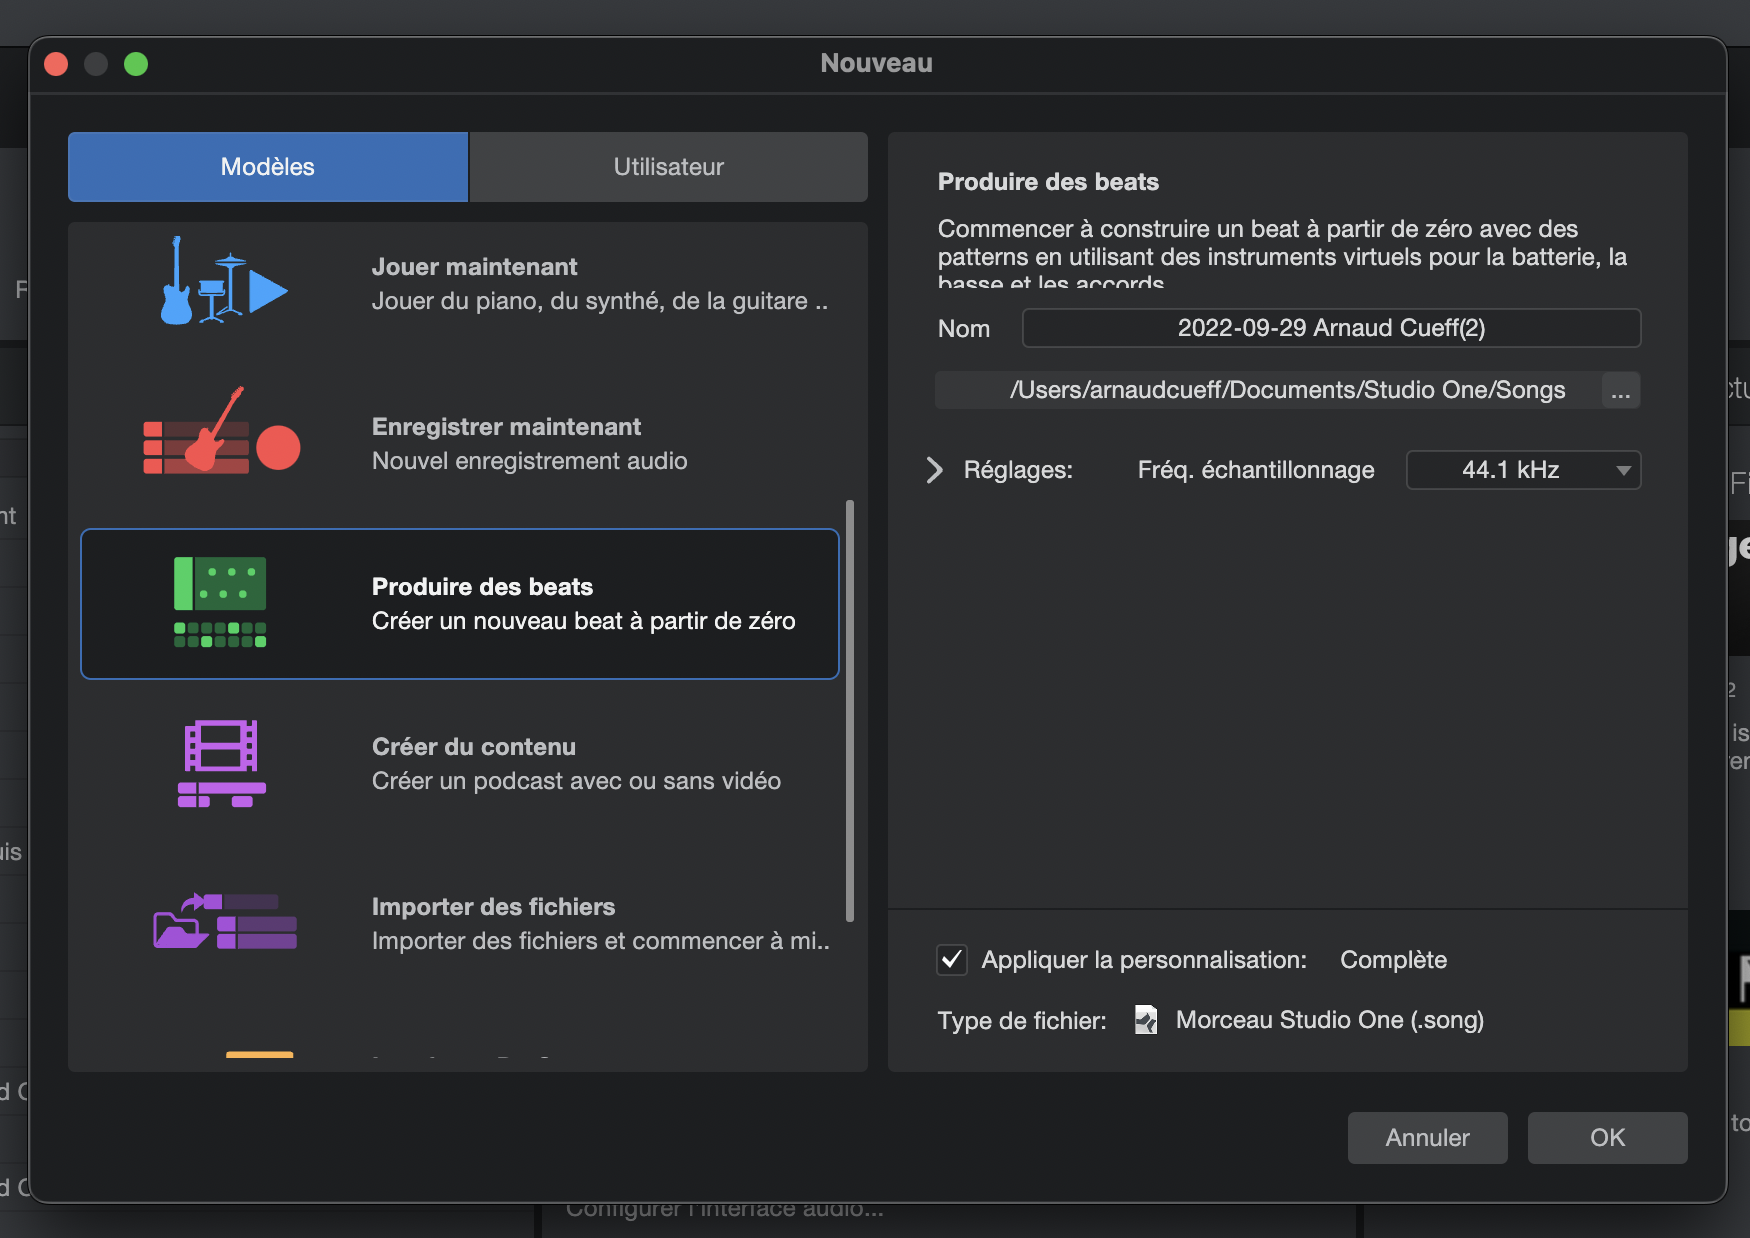The image size is (1750, 1238).
Task: Click 'Créer un podcast avec ou sans vidéo' description
Action: click(x=576, y=781)
